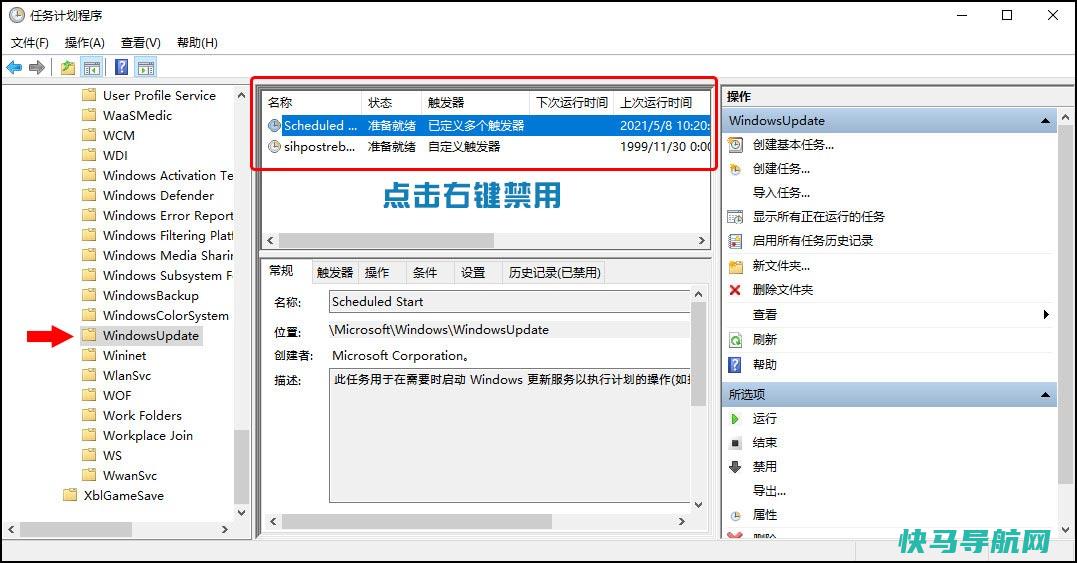This screenshot has width=1077, height=563.
Task: Click the Back arrow toolbar icon
Action: [14, 67]
